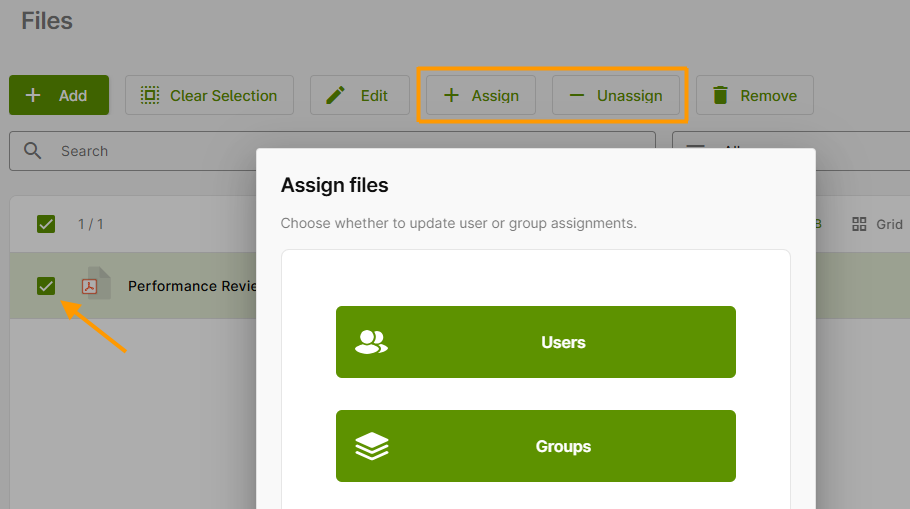
Task: Click the green Add button
Action: (x=59, y=95)
